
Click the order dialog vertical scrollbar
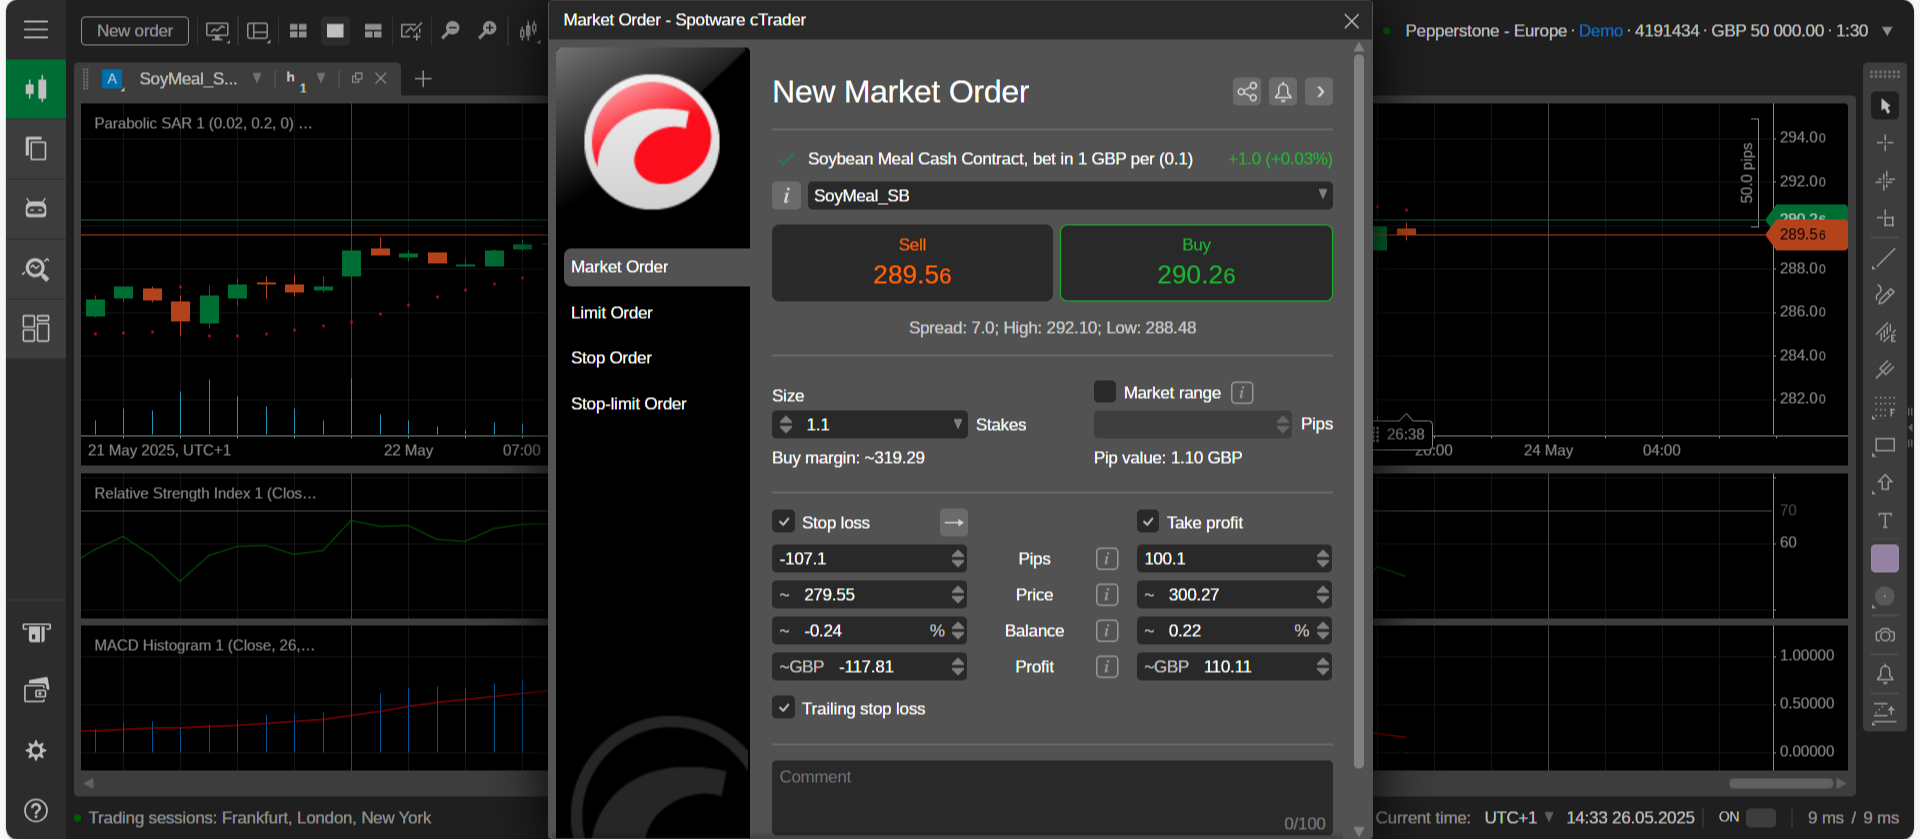tap(1358, 410)
